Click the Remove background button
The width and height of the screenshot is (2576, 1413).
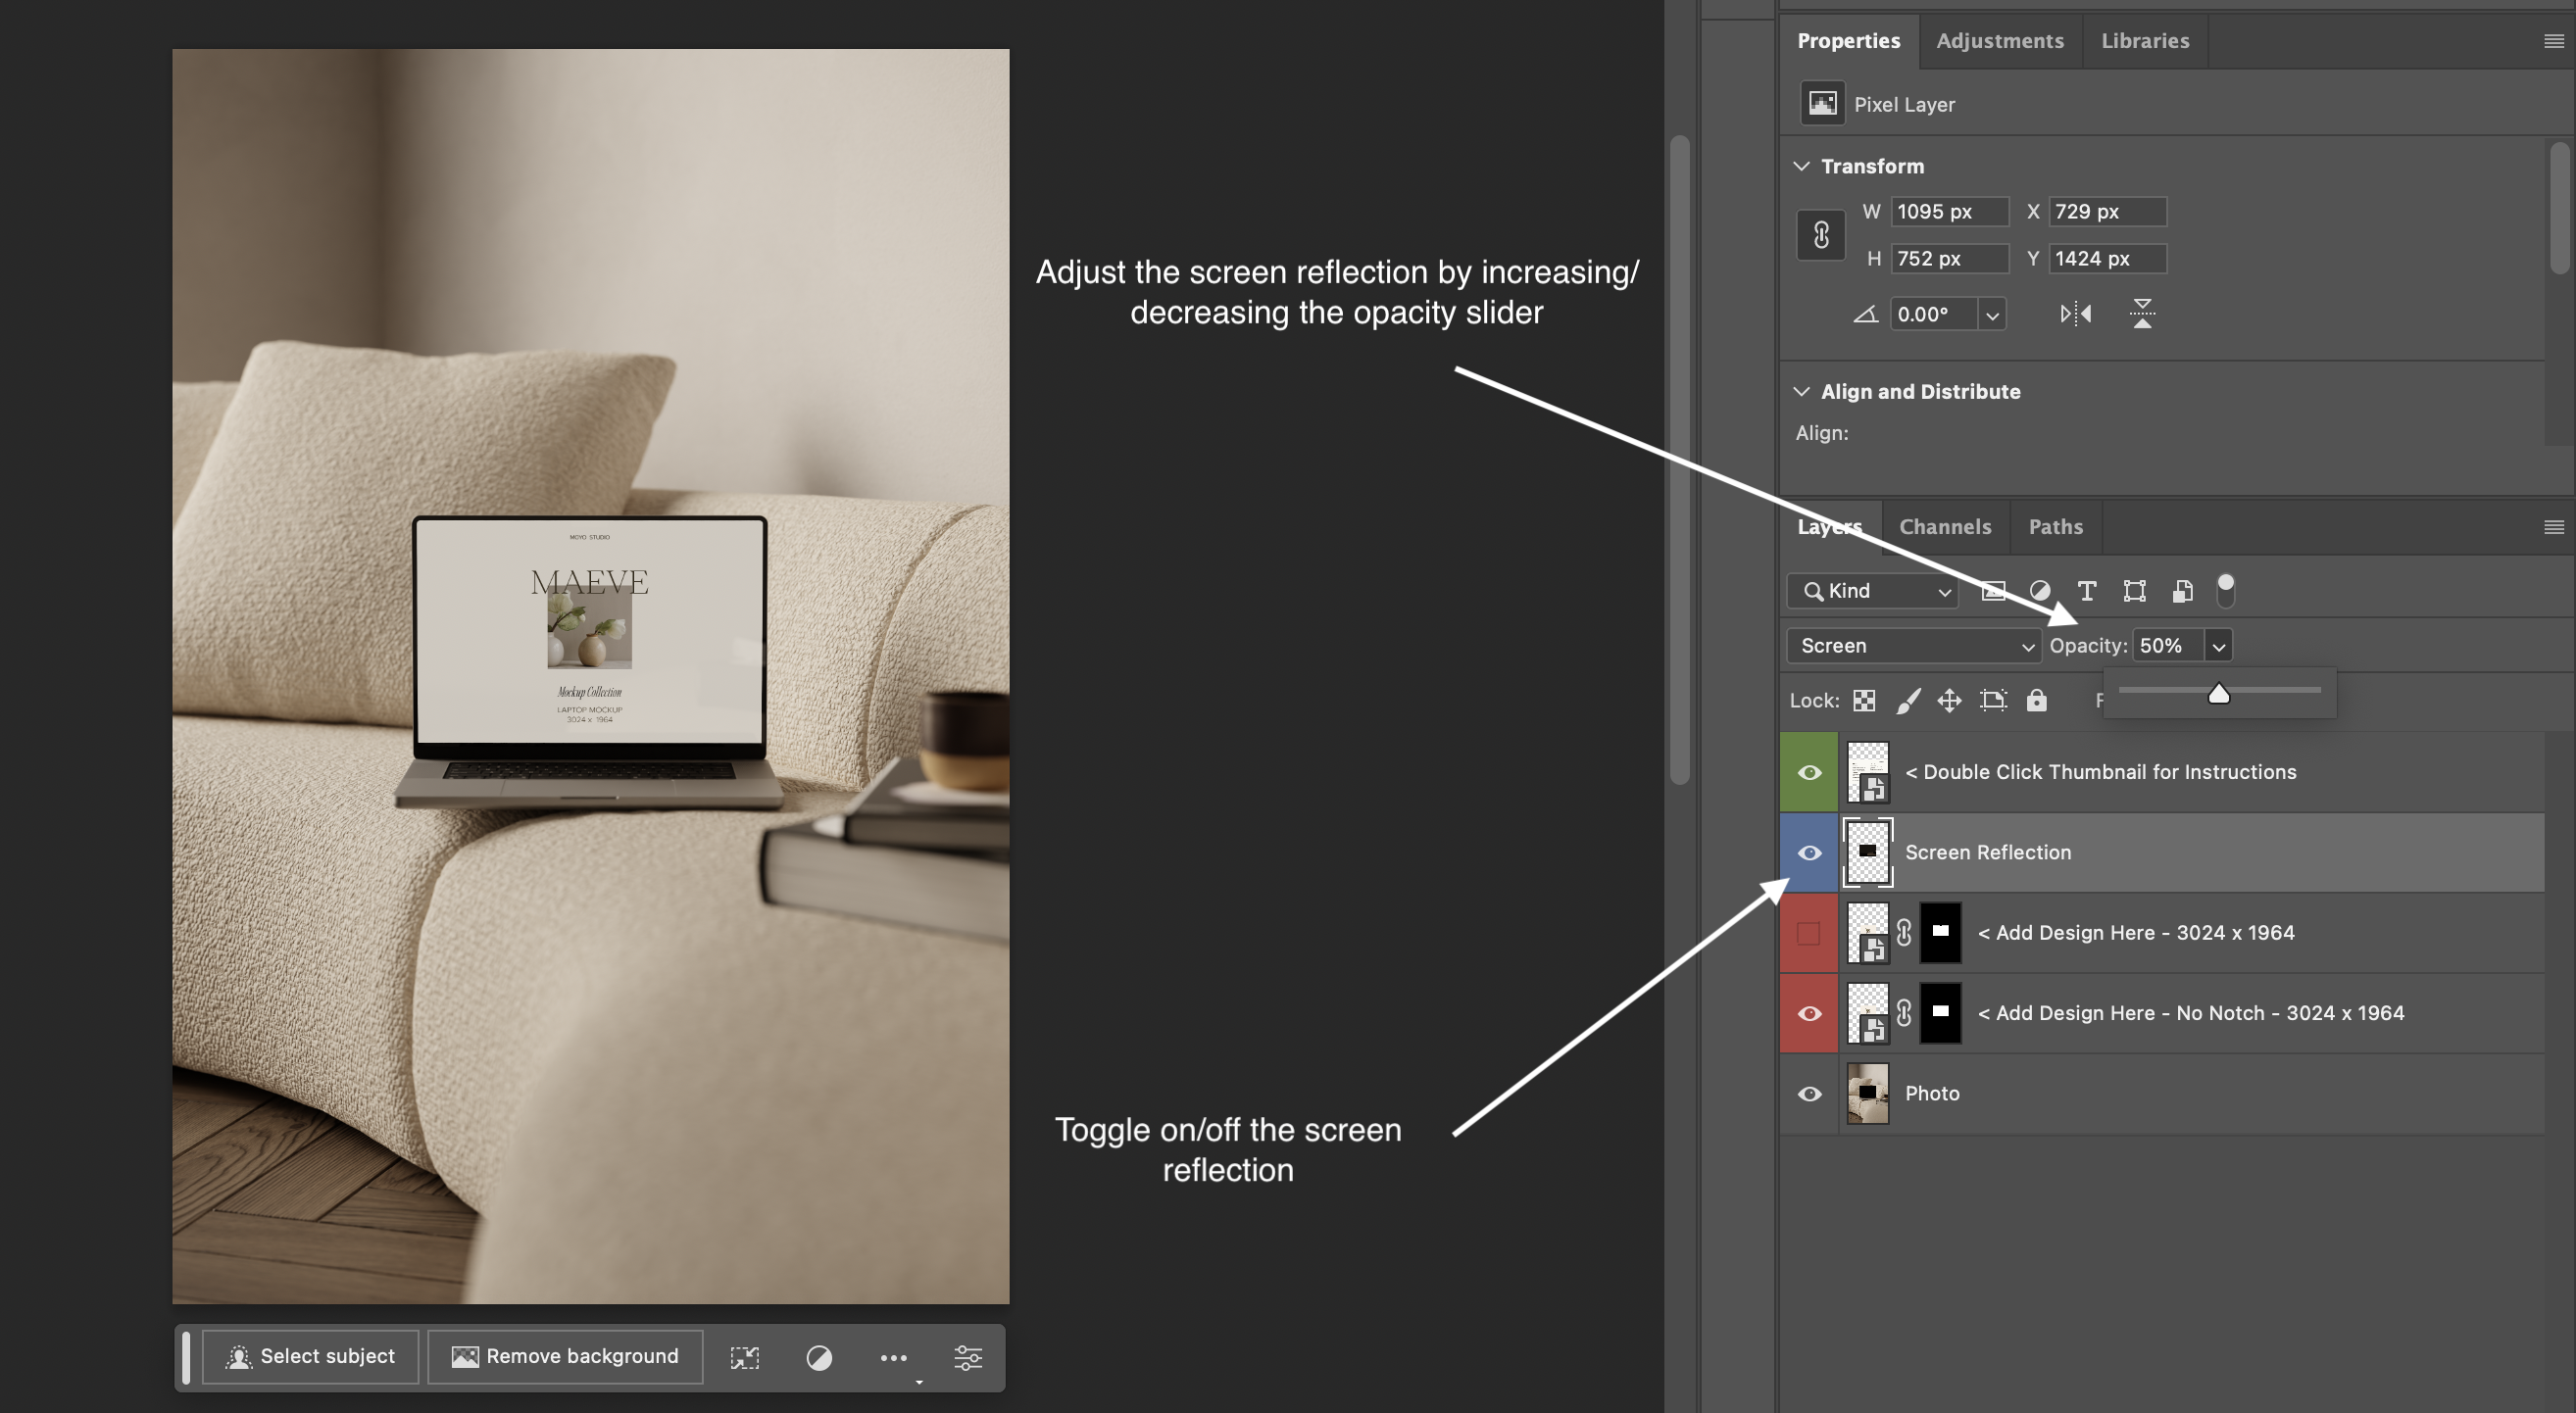(565, 1356)
